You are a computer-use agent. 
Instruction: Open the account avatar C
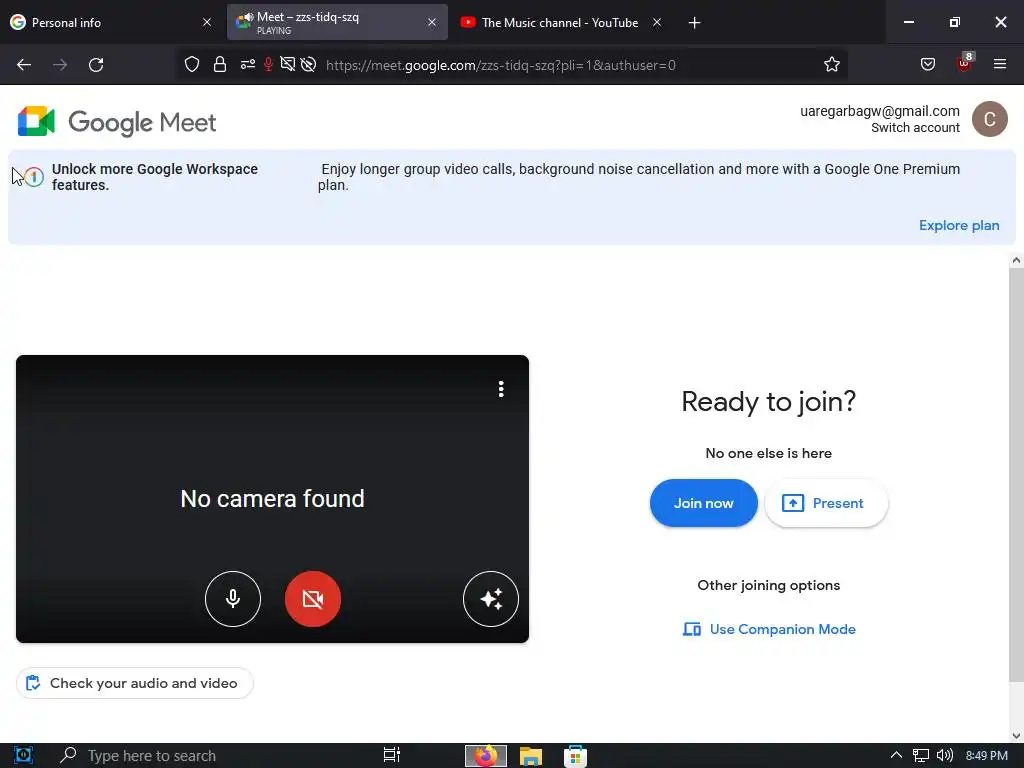tap(989, 119)
